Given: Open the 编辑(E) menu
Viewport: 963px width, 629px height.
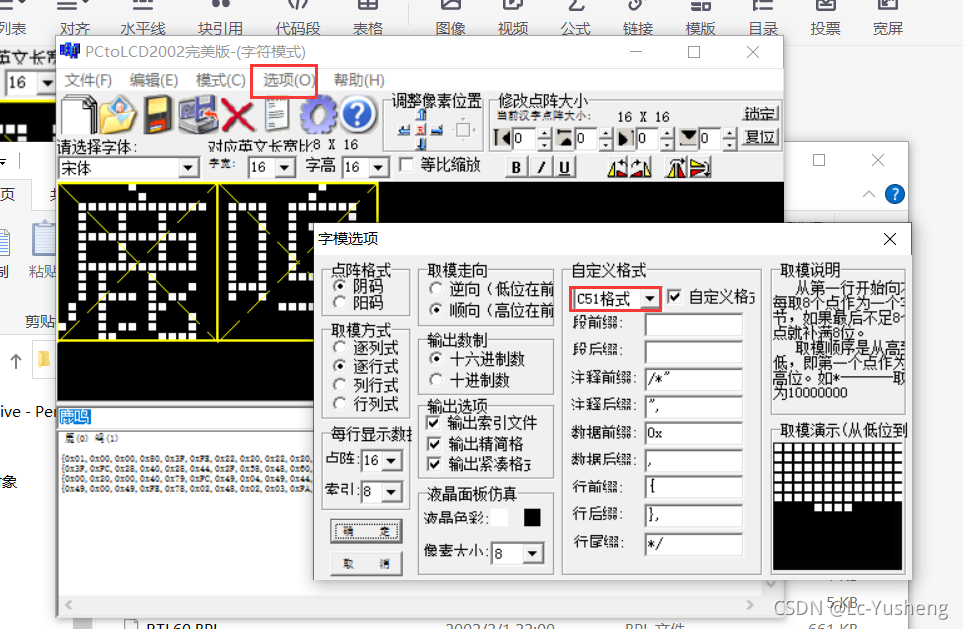Looking at the screenshot, I should (x=154, y=80).
